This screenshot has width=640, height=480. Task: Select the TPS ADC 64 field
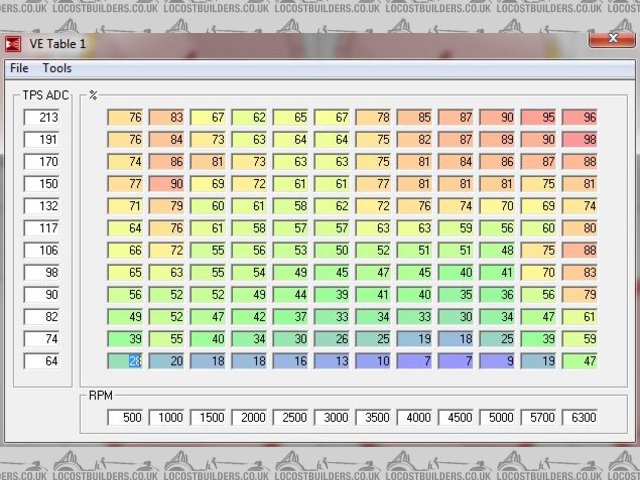(x=42, y=361)
